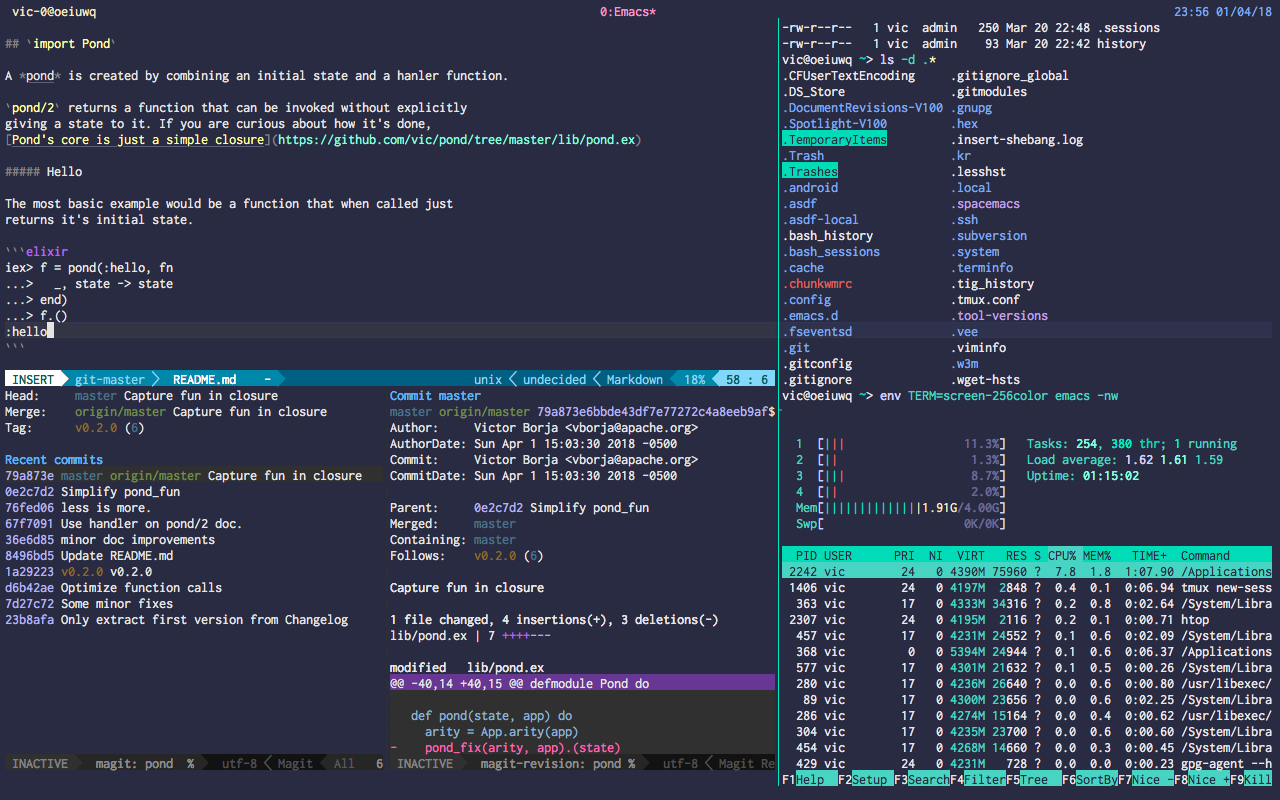
Task: Click the Merge: origin/master line in magit
Action: tap(166, 412)
